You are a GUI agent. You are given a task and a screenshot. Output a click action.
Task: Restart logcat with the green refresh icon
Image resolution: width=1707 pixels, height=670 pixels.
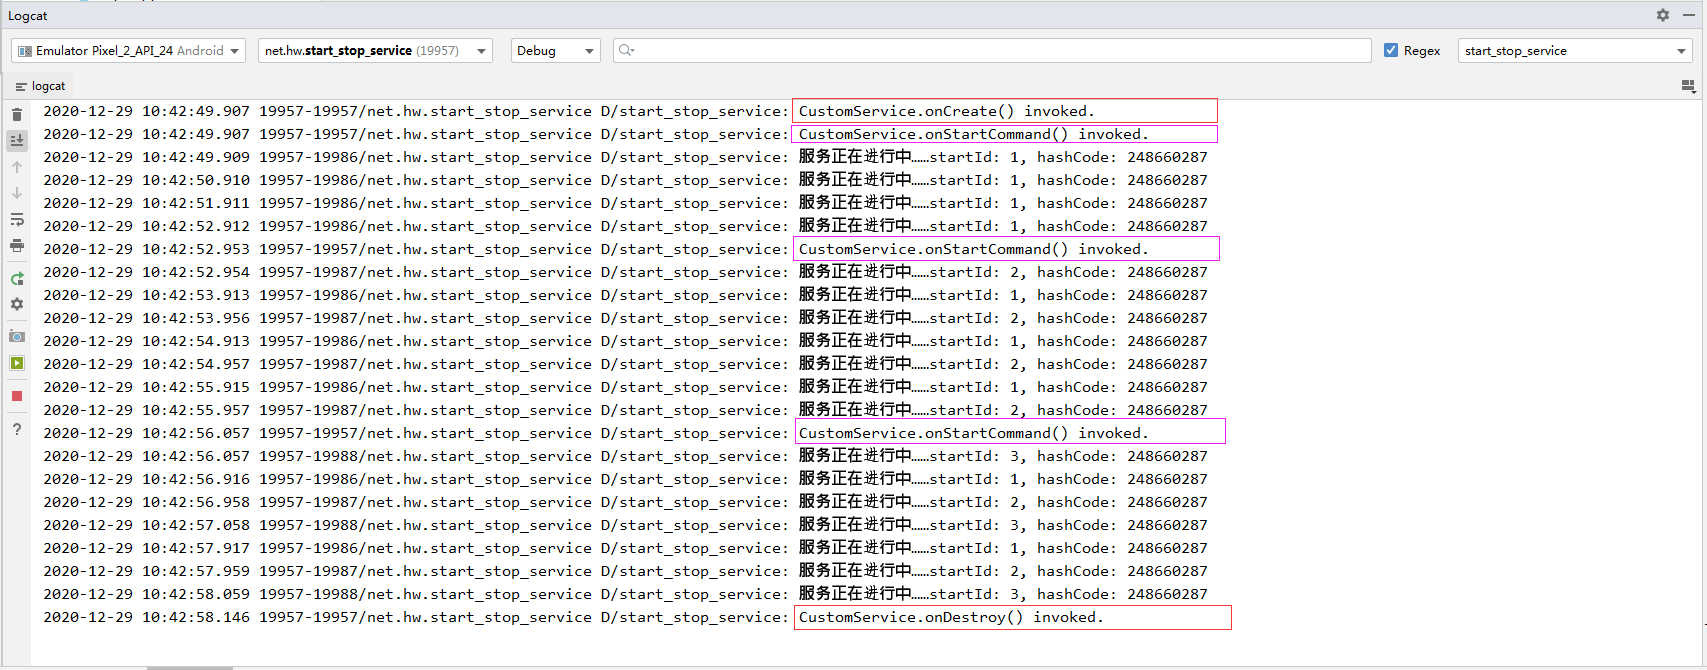click(17, 278)
